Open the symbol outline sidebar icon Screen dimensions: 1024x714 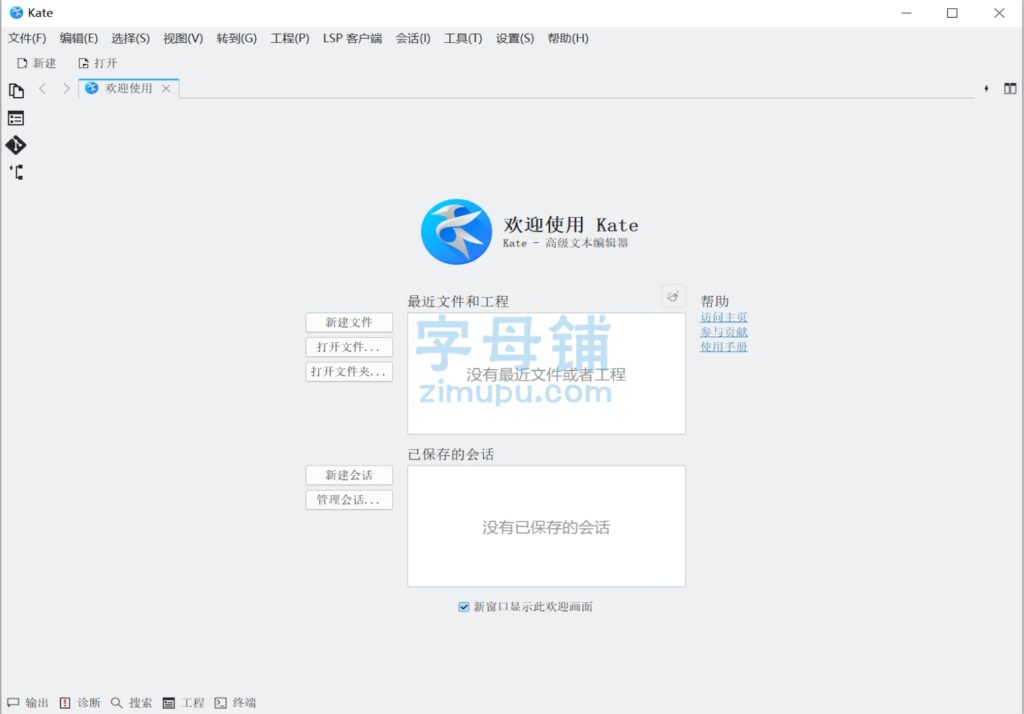(16, 172)
